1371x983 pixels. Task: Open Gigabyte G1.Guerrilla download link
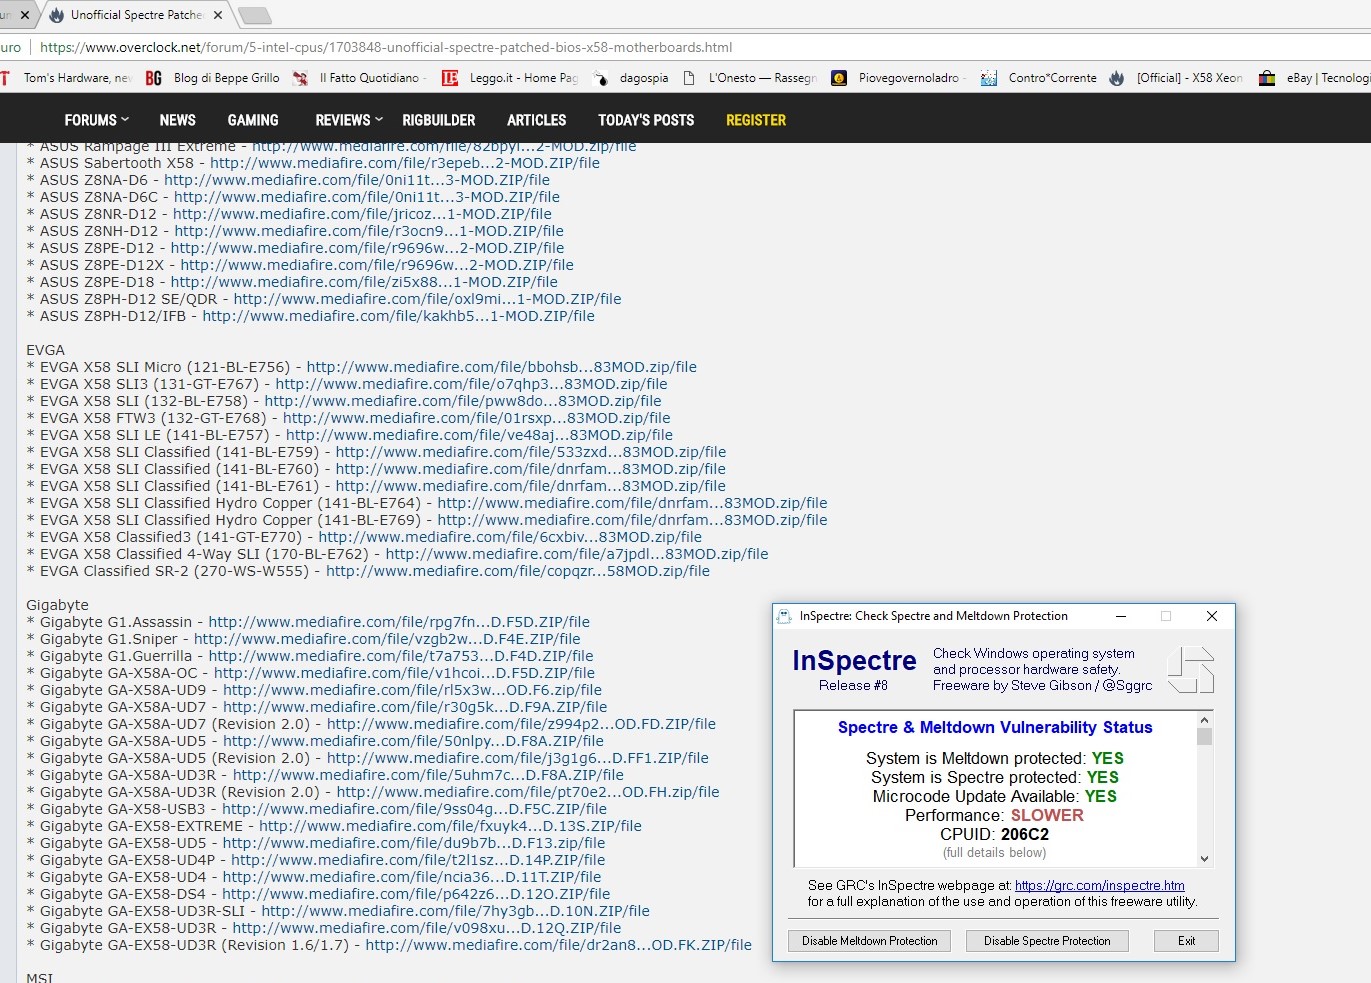[x=401, y=656]
